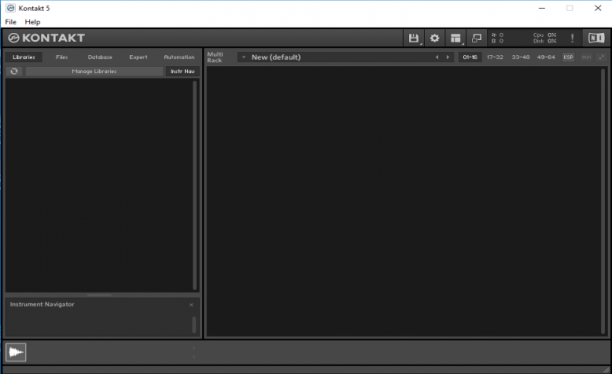
Task: Click the Multi Rack vertical scrollbar
Action: 603,201
